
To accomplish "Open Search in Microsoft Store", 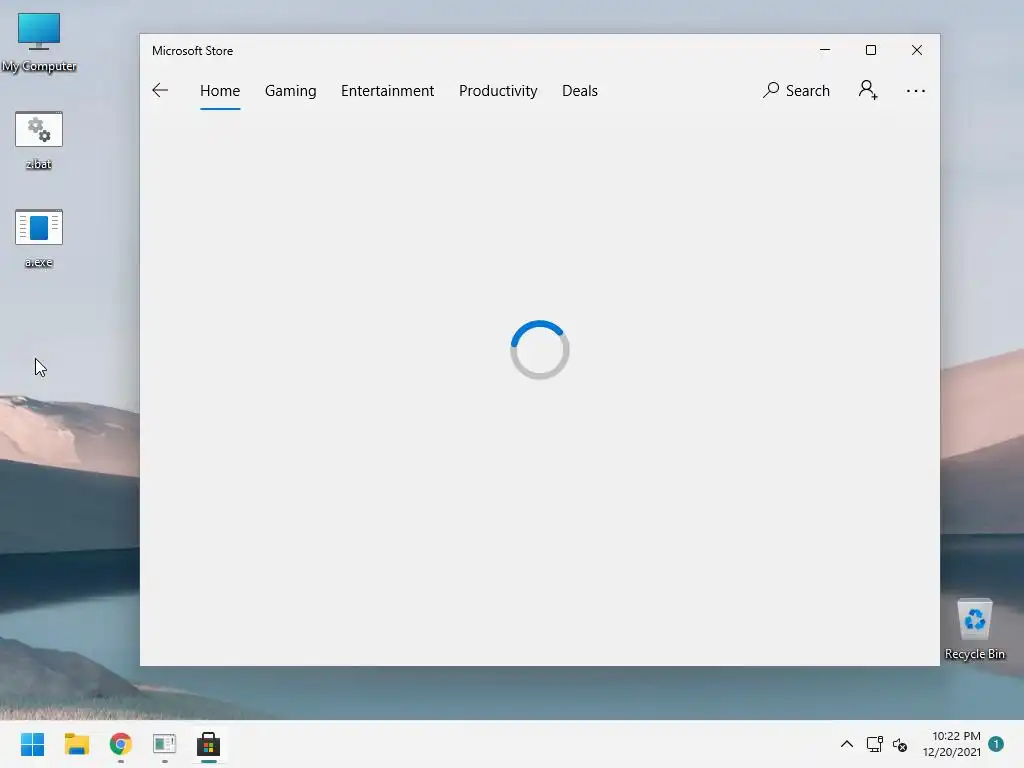I will point(796,90).
